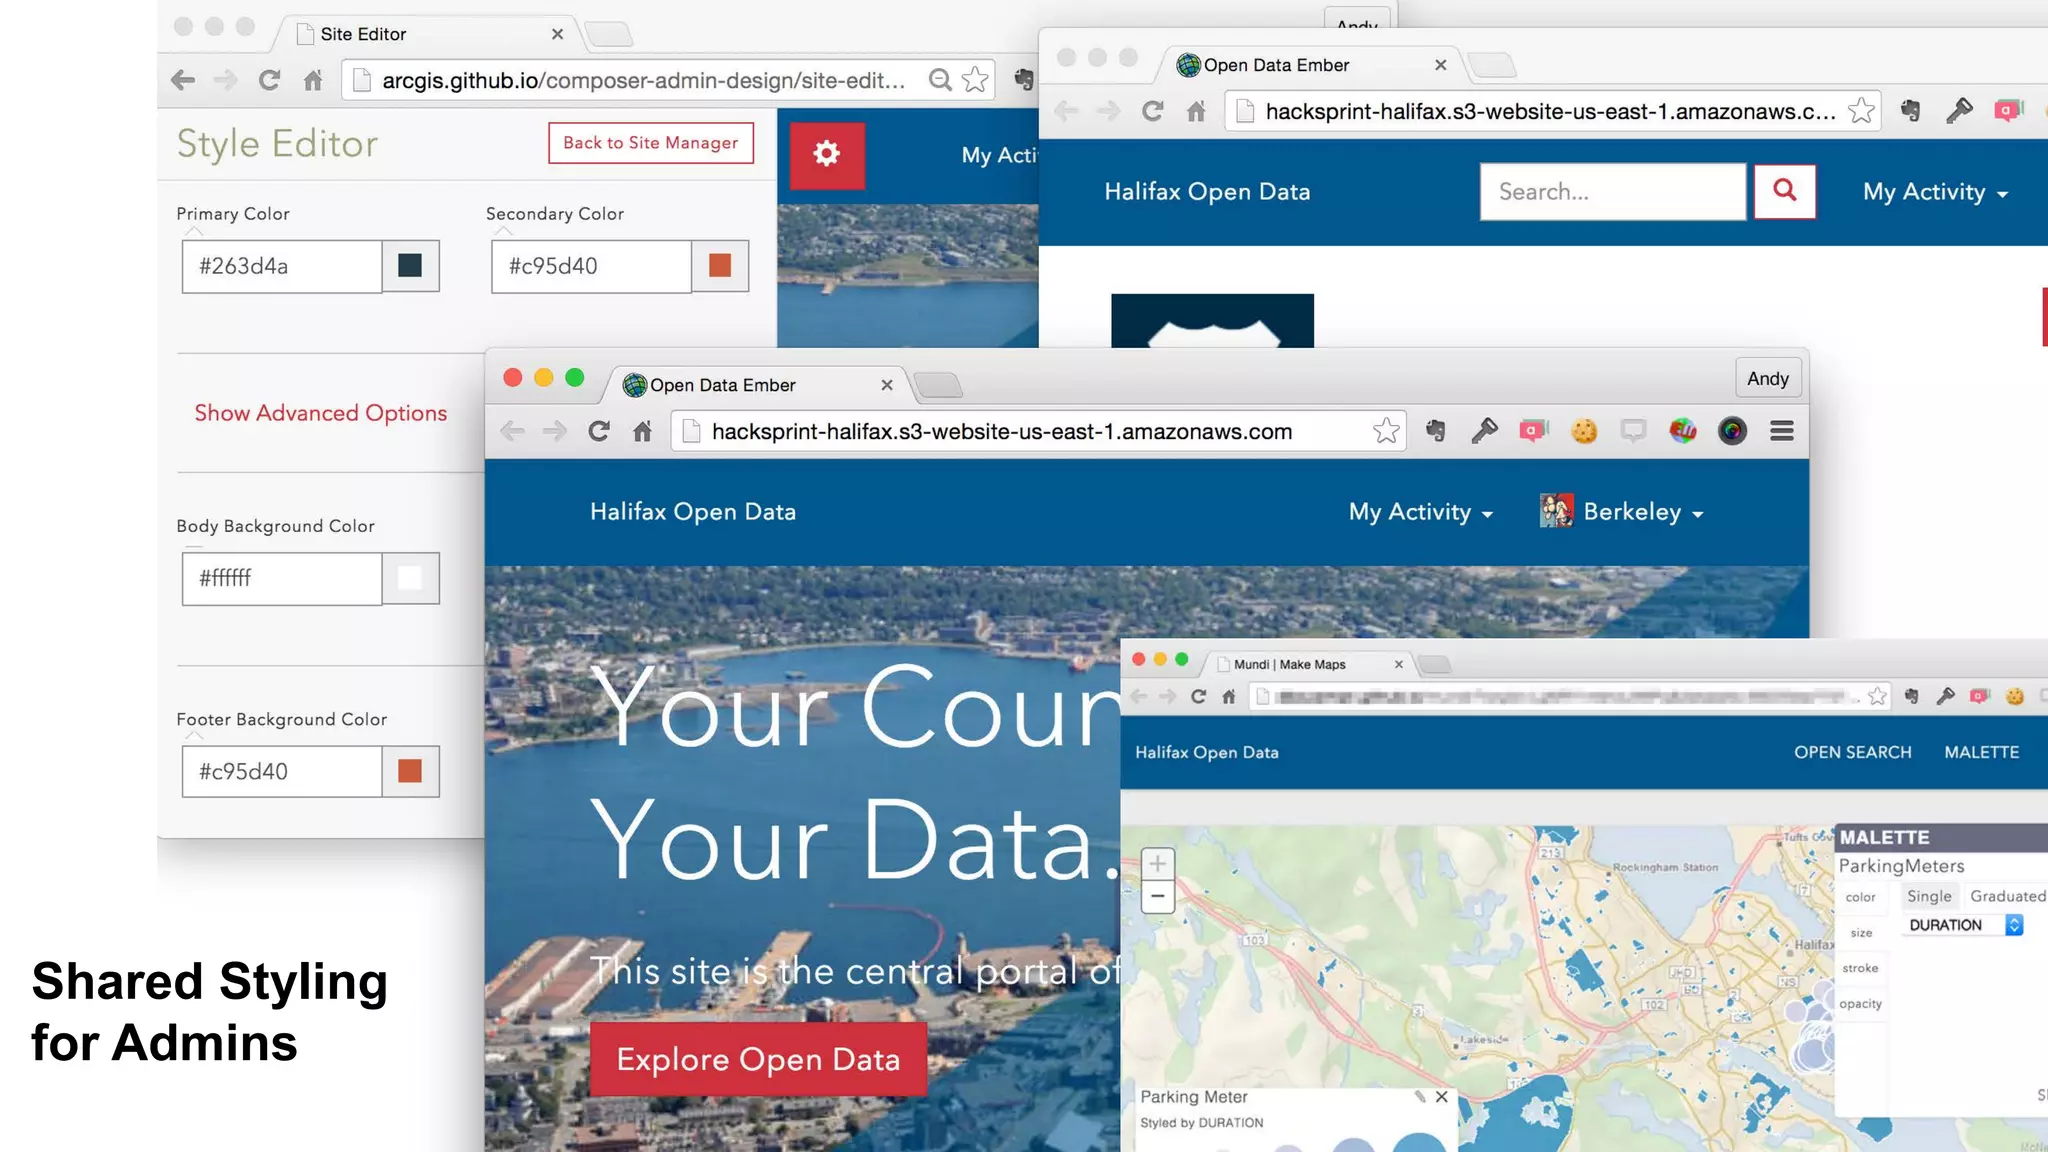
Task: Click the Andy profile button in front window
Action: [1767, 379]
